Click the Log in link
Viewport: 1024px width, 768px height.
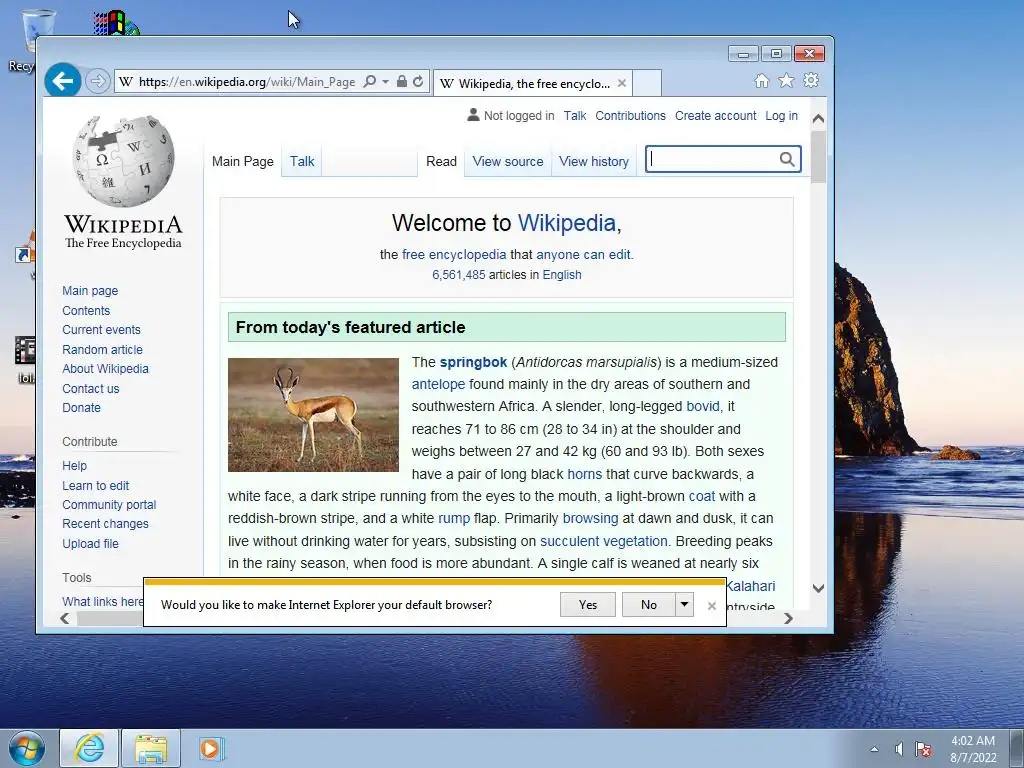click(781, 116)
